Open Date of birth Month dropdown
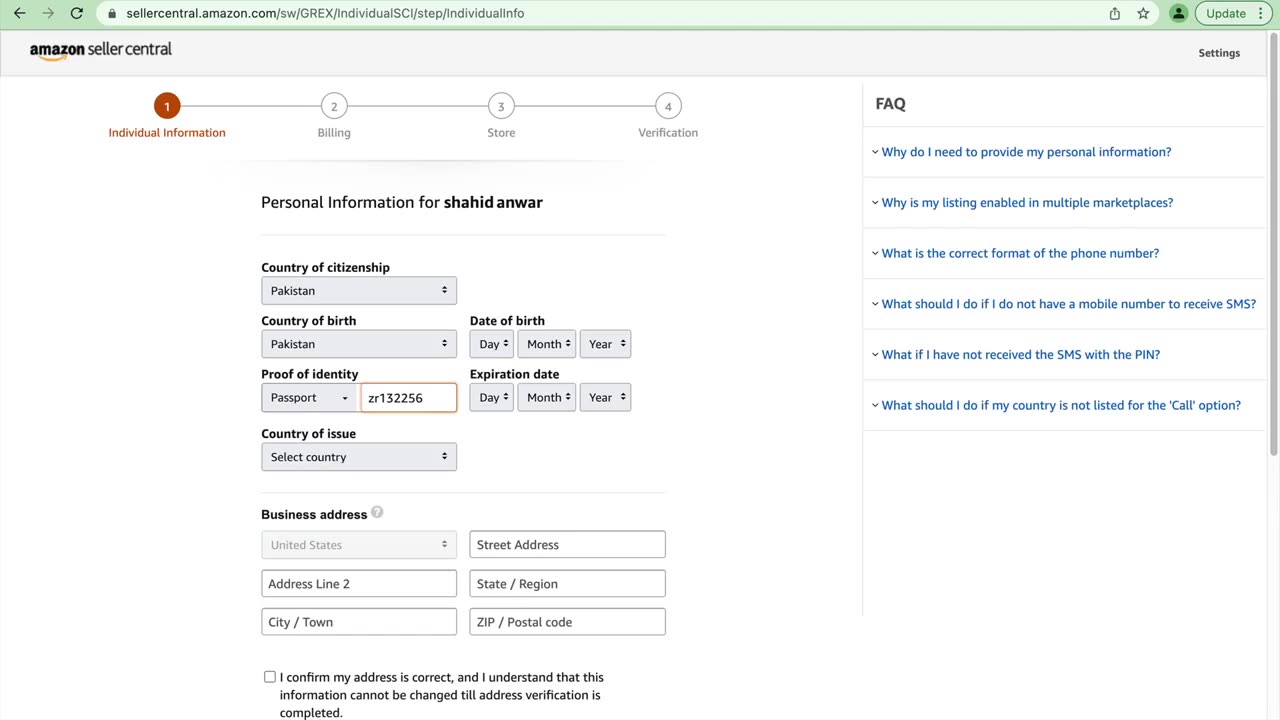Image resolution: width=1280 pixels, height=720 pixels. click(547, 344)
